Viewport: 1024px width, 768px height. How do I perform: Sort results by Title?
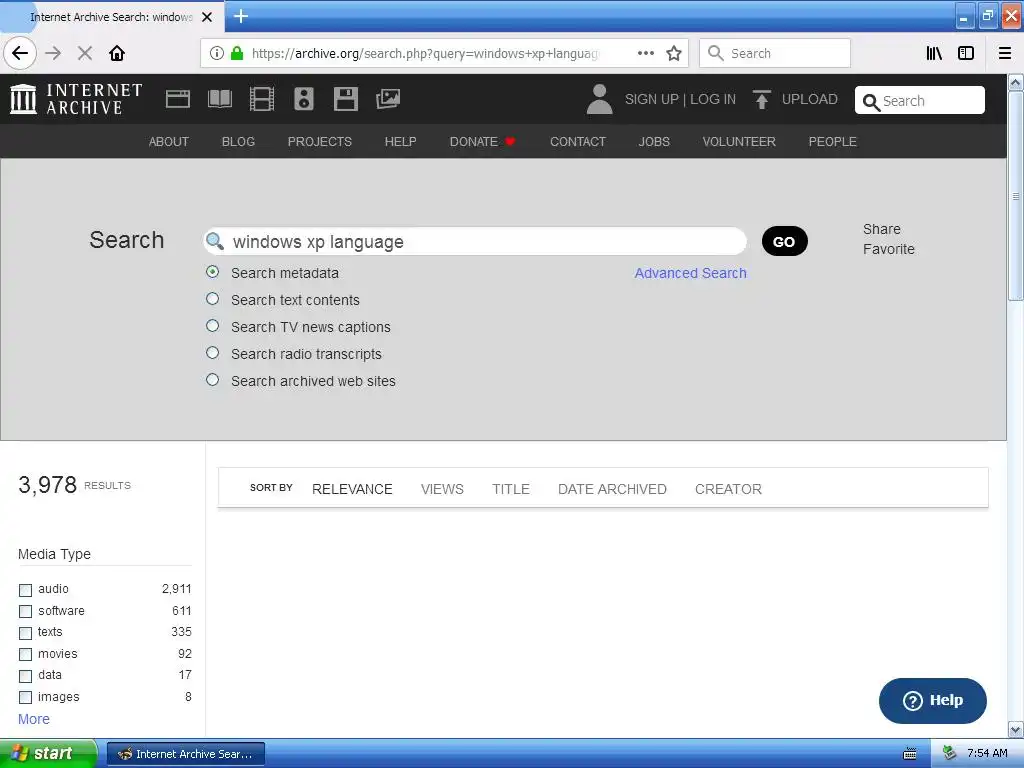tap(511, 489)
